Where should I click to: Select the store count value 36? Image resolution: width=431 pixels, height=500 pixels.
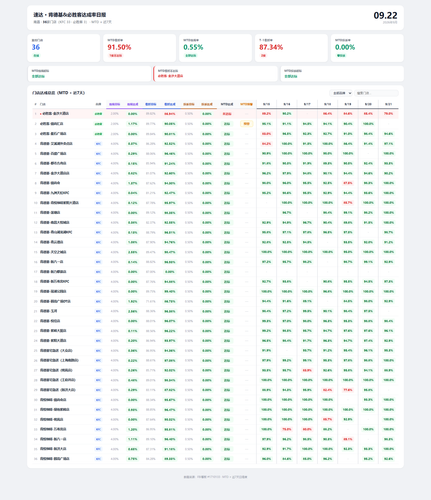[36, 47]
